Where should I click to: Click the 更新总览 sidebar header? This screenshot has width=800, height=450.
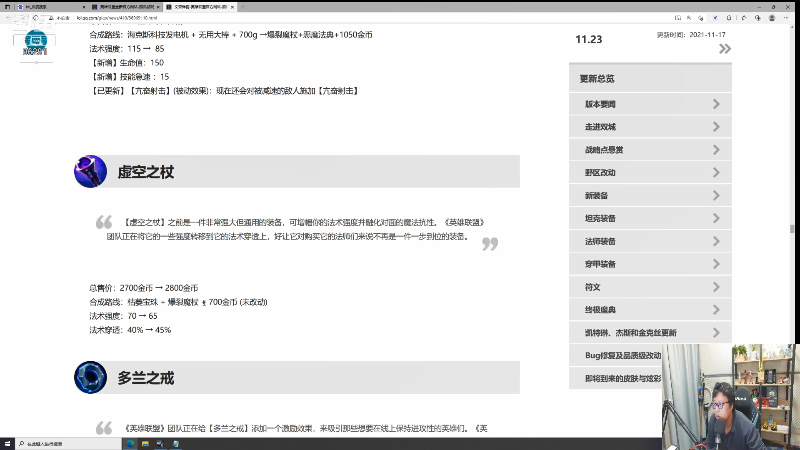coord(651,79)
